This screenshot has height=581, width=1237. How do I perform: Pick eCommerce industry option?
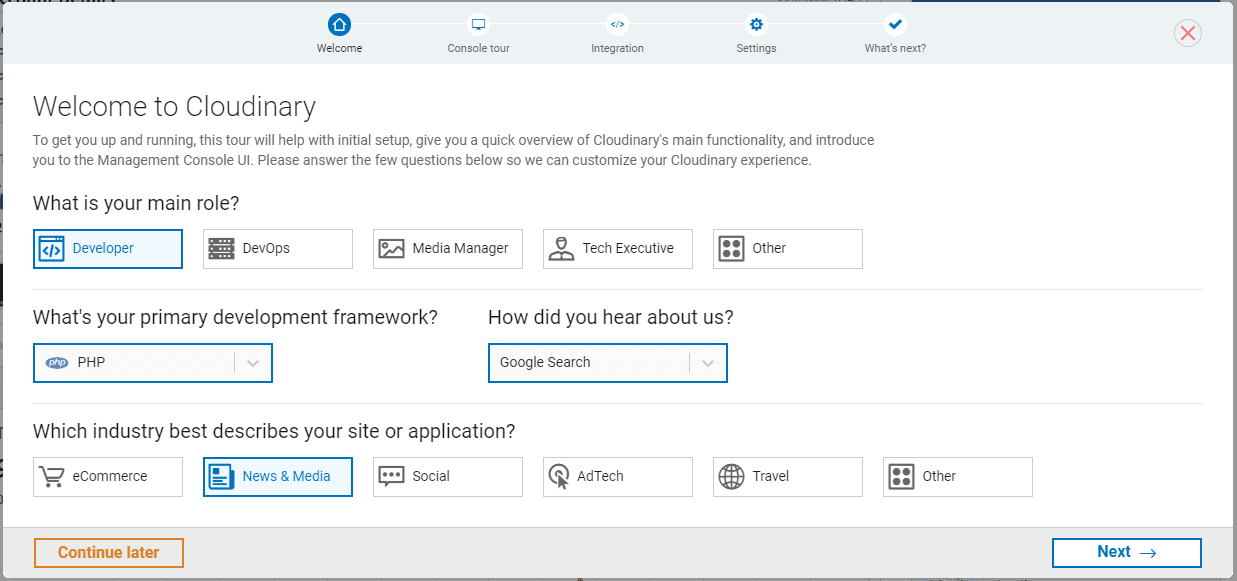pos(108,477)
